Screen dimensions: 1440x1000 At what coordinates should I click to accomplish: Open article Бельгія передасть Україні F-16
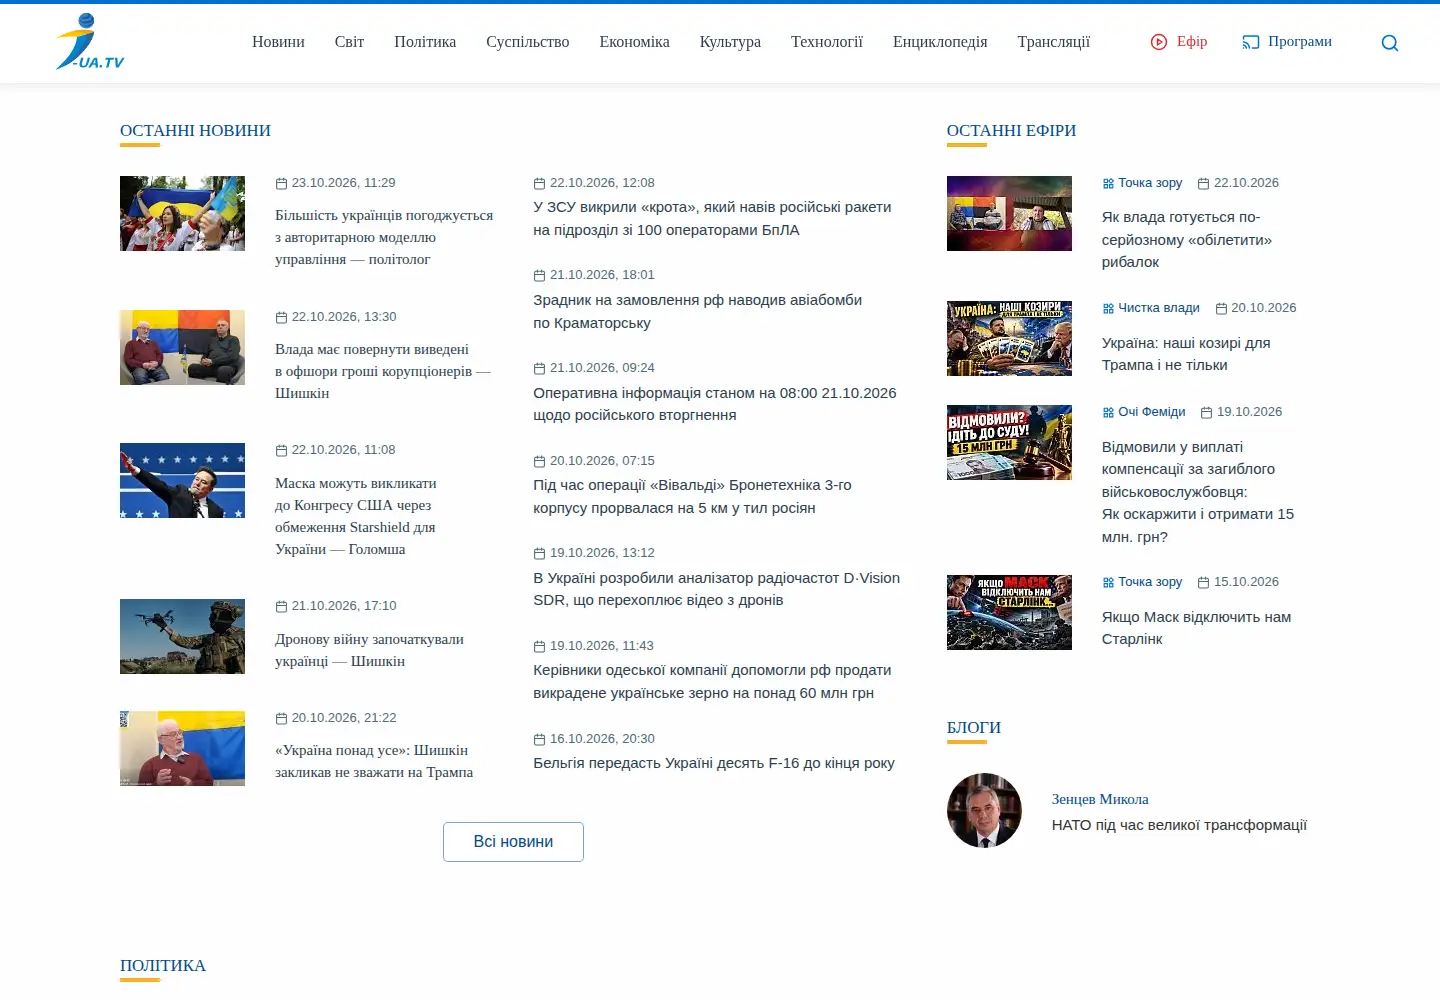coord(714,763)
